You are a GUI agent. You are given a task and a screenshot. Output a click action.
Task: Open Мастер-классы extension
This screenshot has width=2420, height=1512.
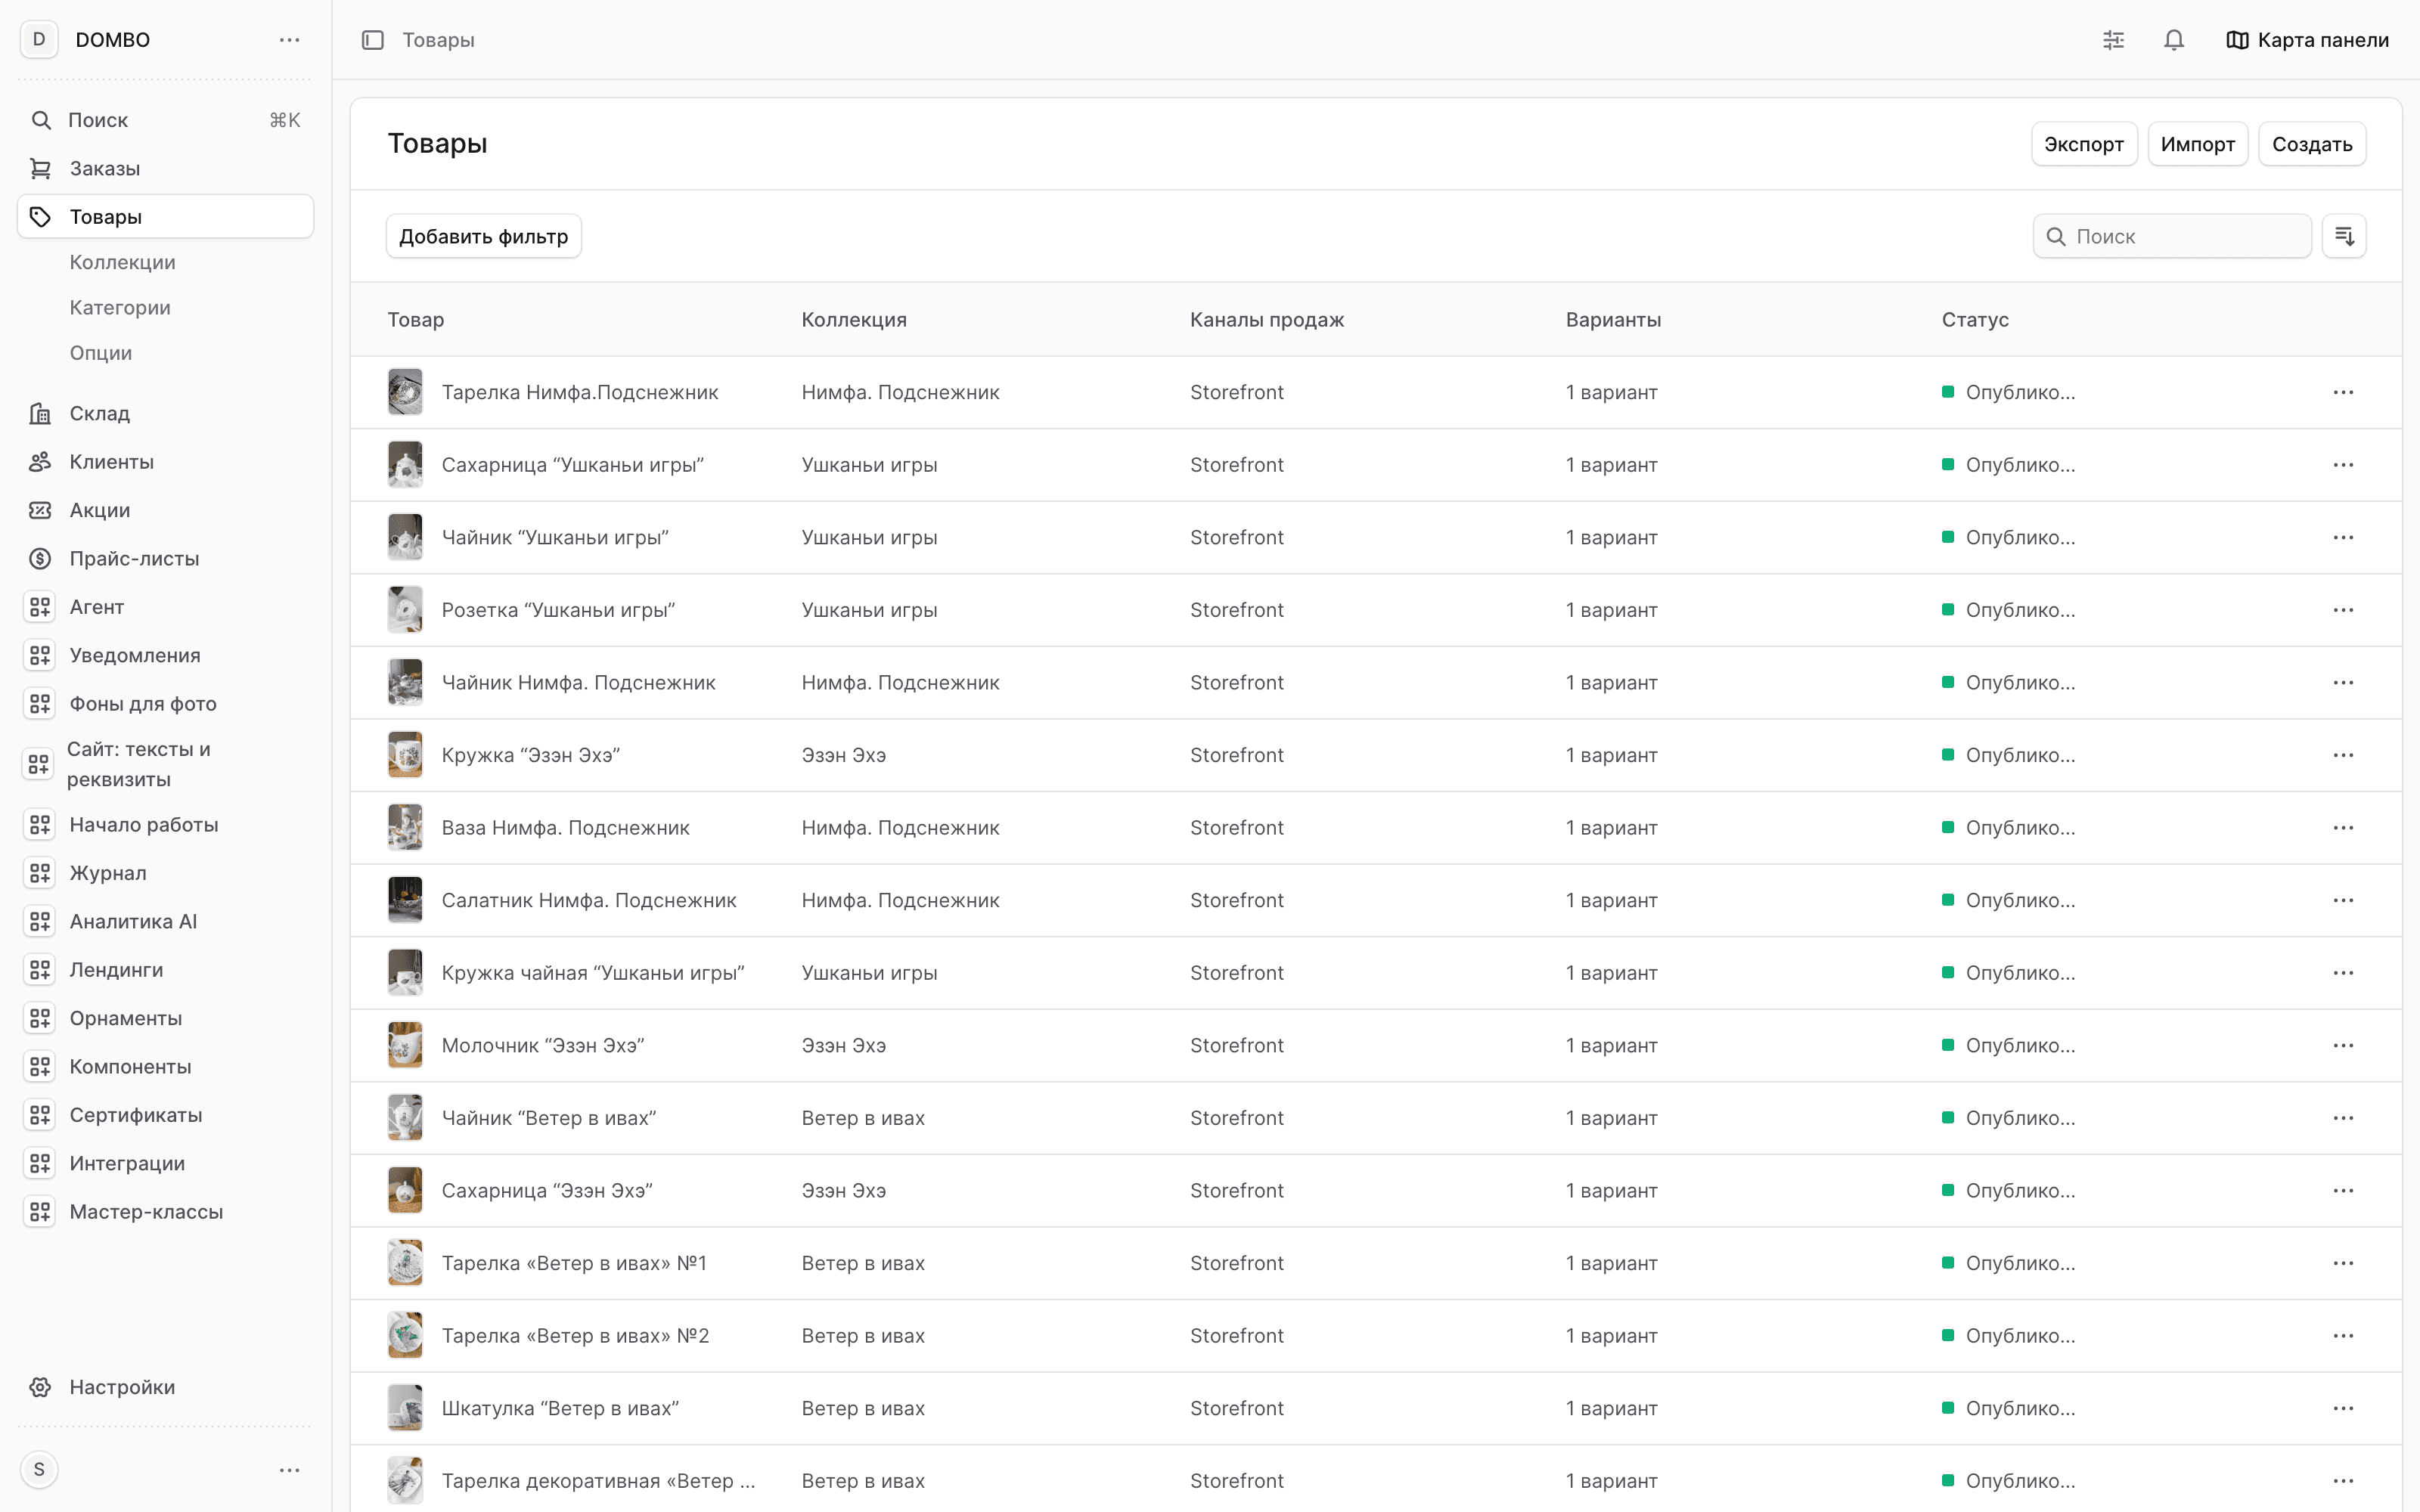165,1212
